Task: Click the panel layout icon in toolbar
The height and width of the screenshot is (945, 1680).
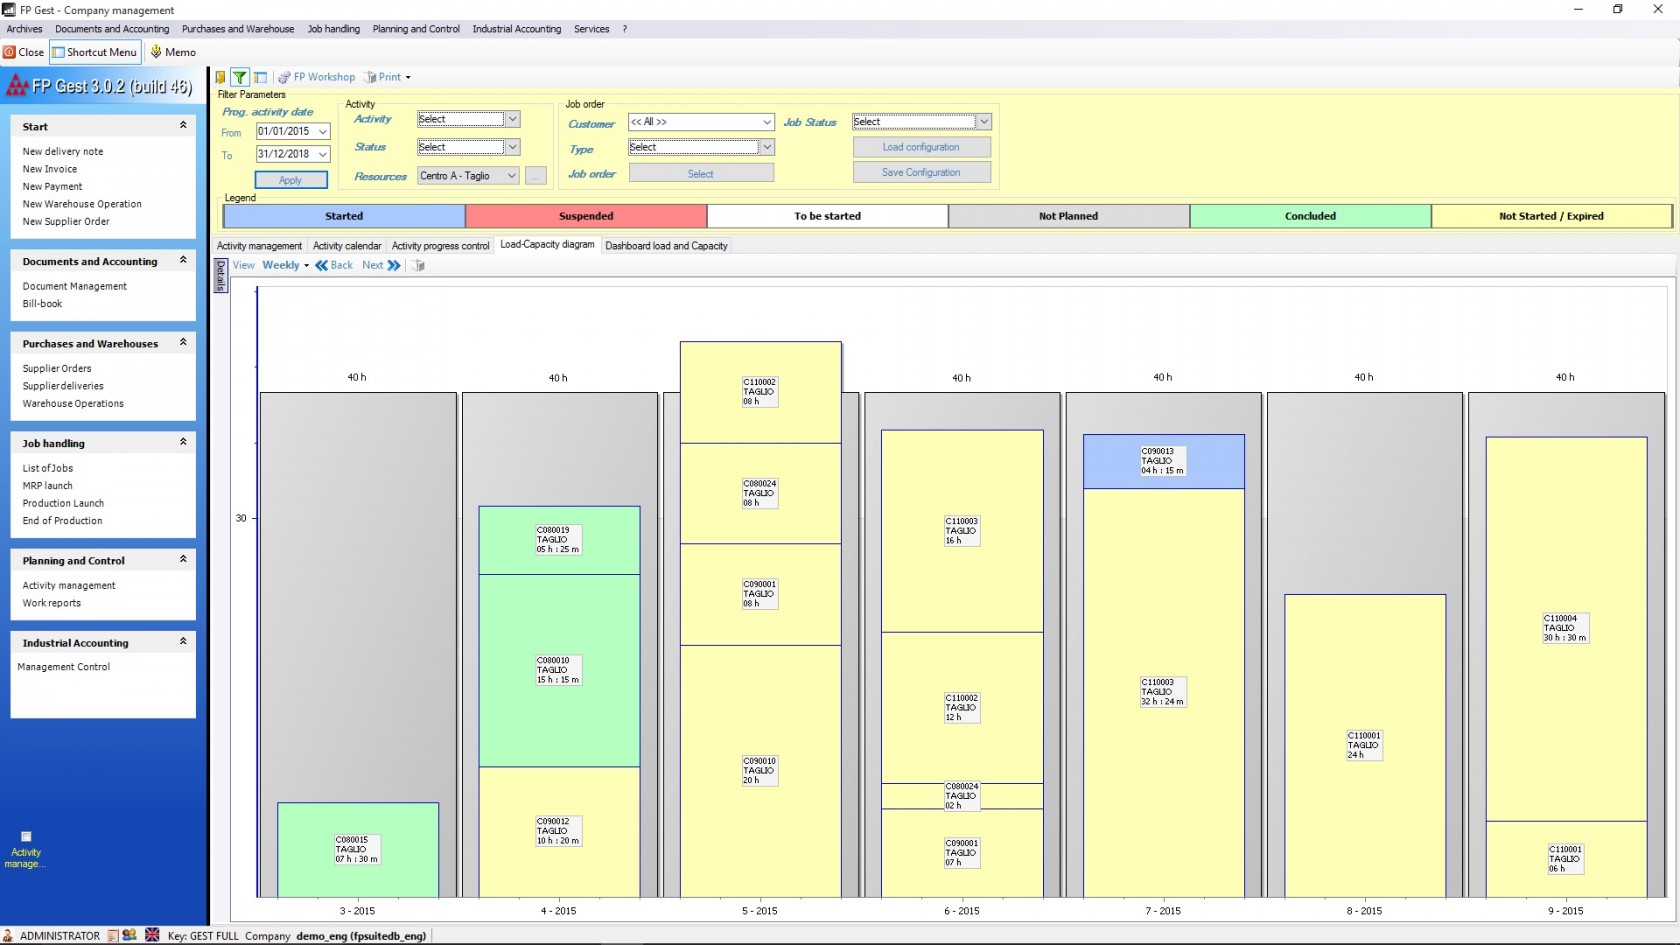Action: click(x=260, y=77)
